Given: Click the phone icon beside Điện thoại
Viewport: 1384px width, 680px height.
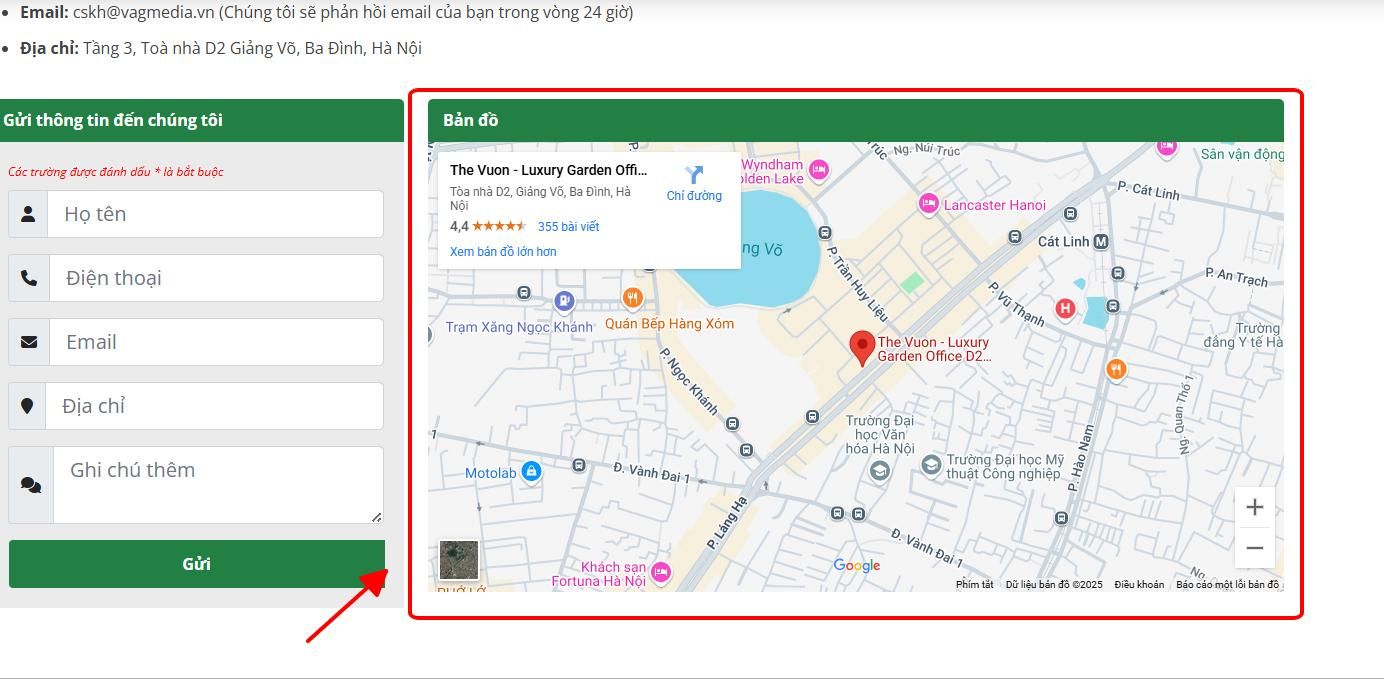Looking at the screenshot, I should tap(29, 278).
